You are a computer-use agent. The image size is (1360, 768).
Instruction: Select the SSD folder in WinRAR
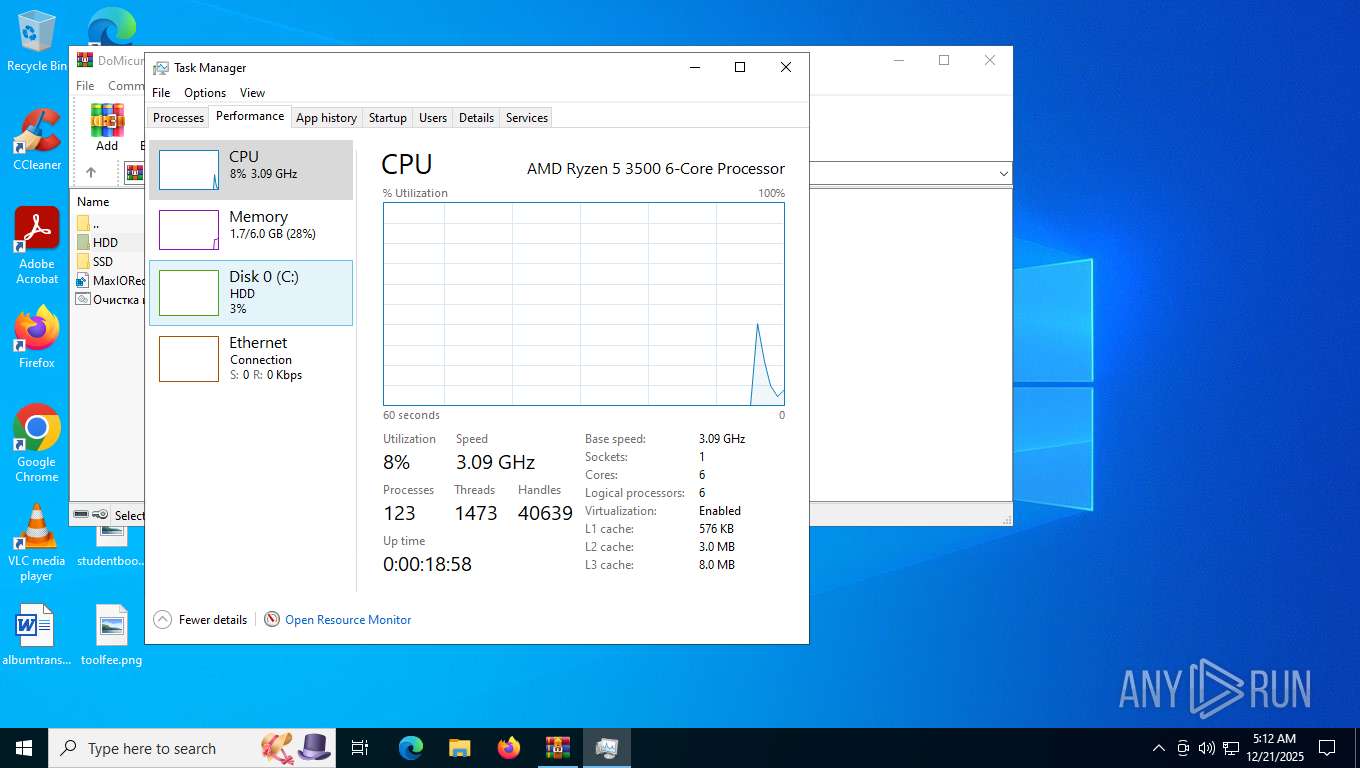96,261
